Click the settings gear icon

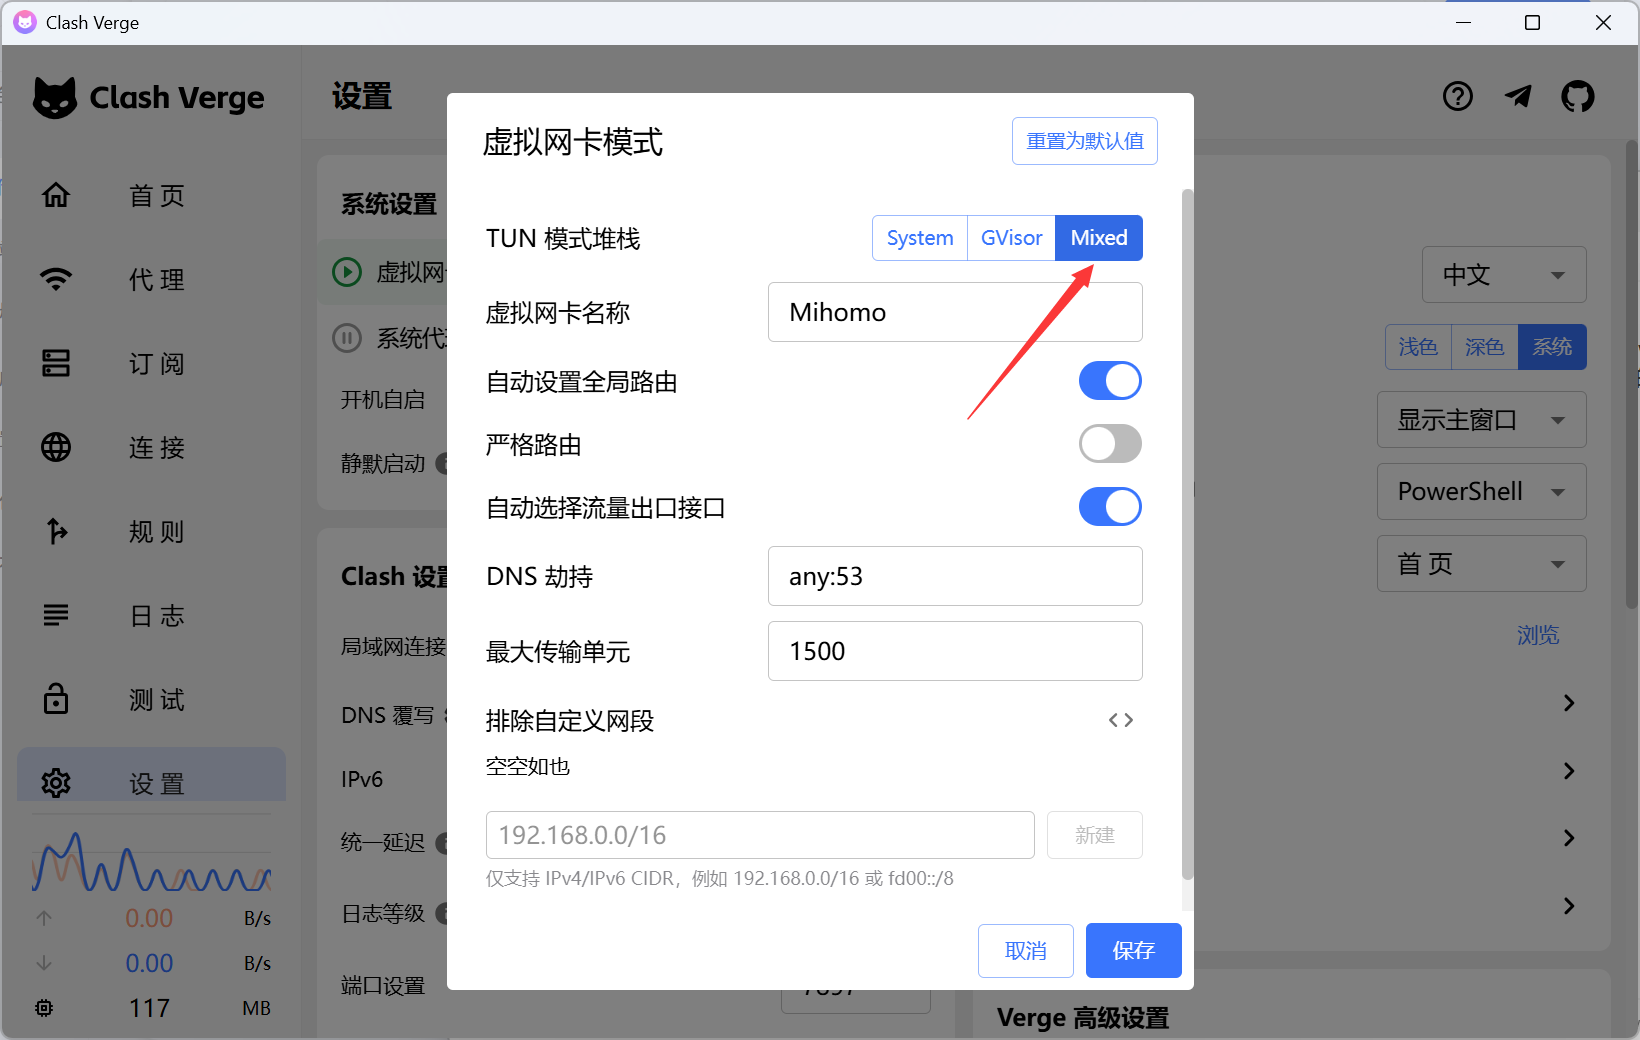pyautogui.click(x=56, y=783)
